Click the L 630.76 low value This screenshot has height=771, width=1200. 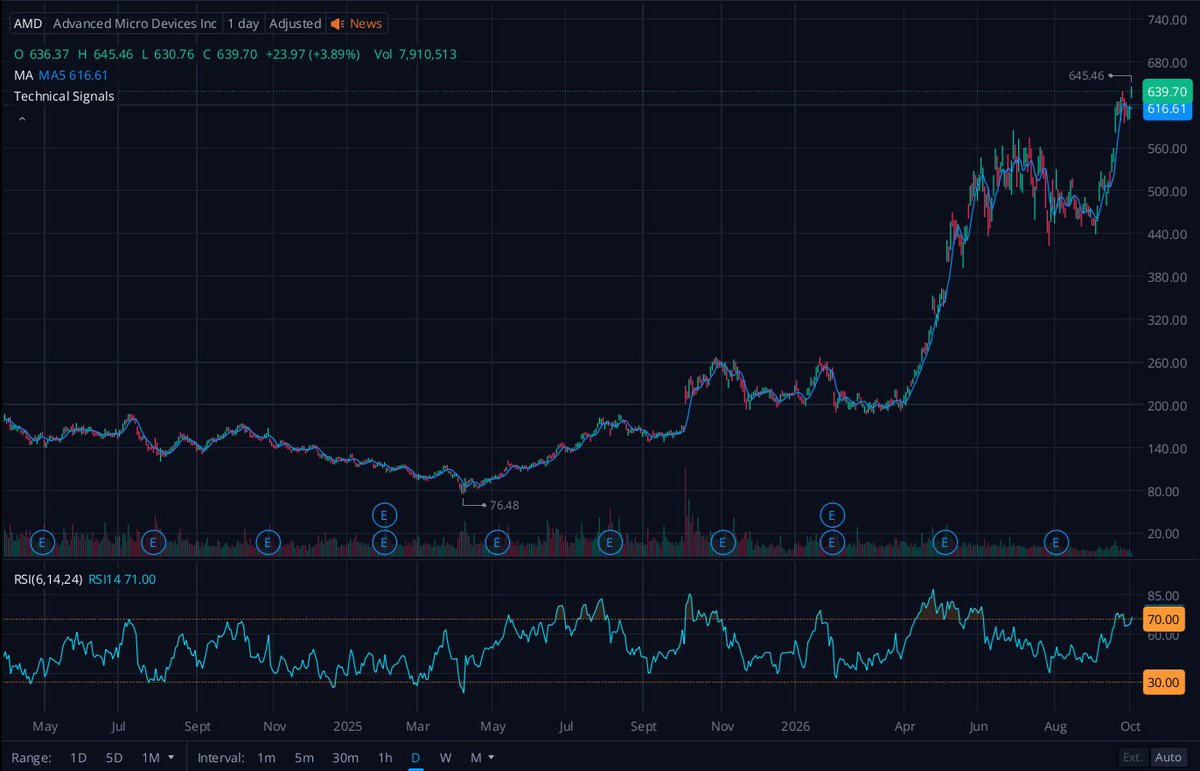coord(167,54)
